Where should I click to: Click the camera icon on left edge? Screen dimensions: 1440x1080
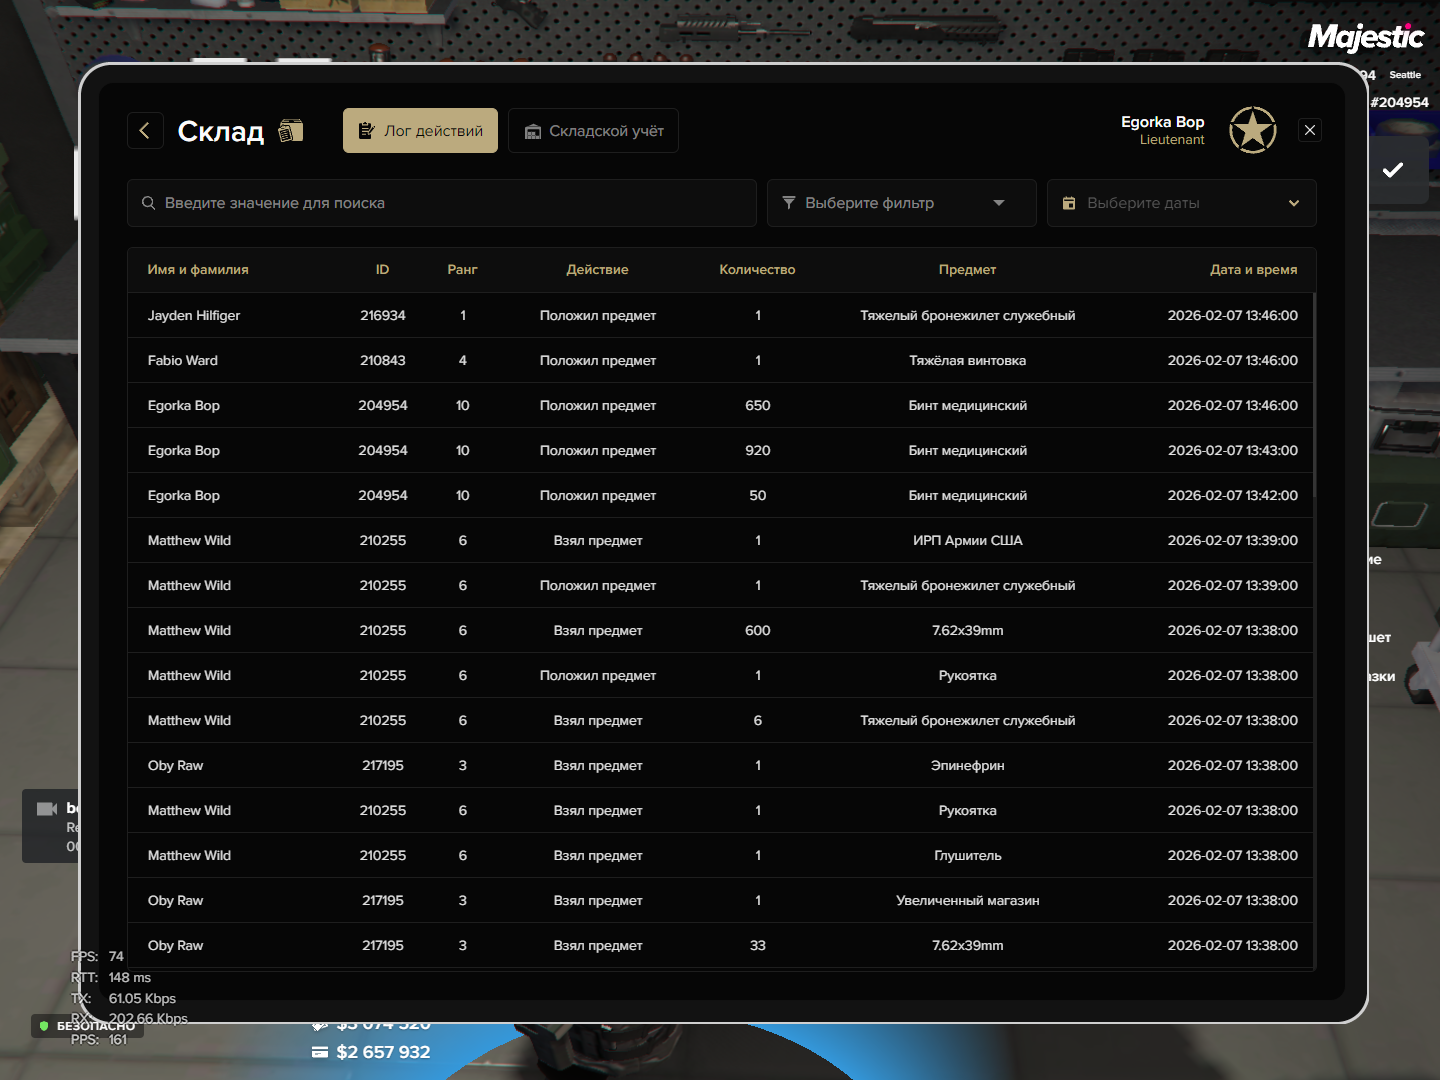tap(47, 809)
